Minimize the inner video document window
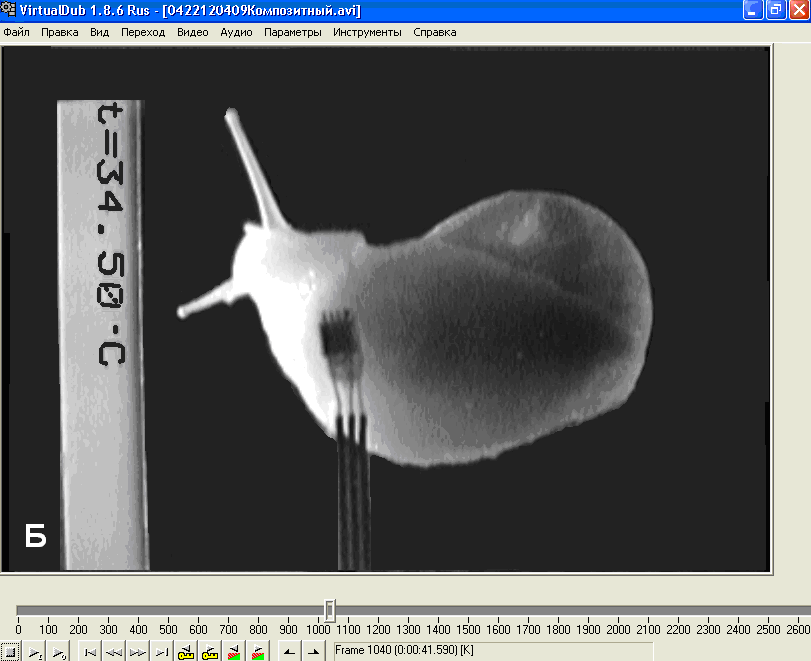 pos(753,10)
